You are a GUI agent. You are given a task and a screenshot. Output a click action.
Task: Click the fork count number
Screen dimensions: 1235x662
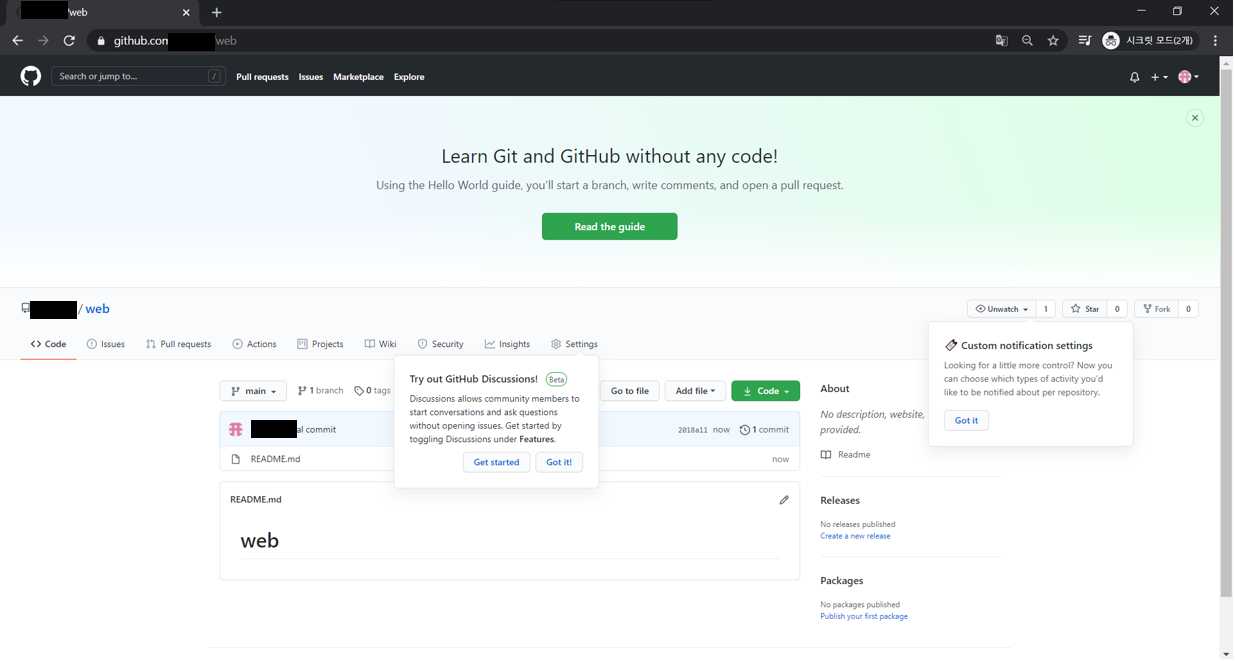[x=1188, y=309]
